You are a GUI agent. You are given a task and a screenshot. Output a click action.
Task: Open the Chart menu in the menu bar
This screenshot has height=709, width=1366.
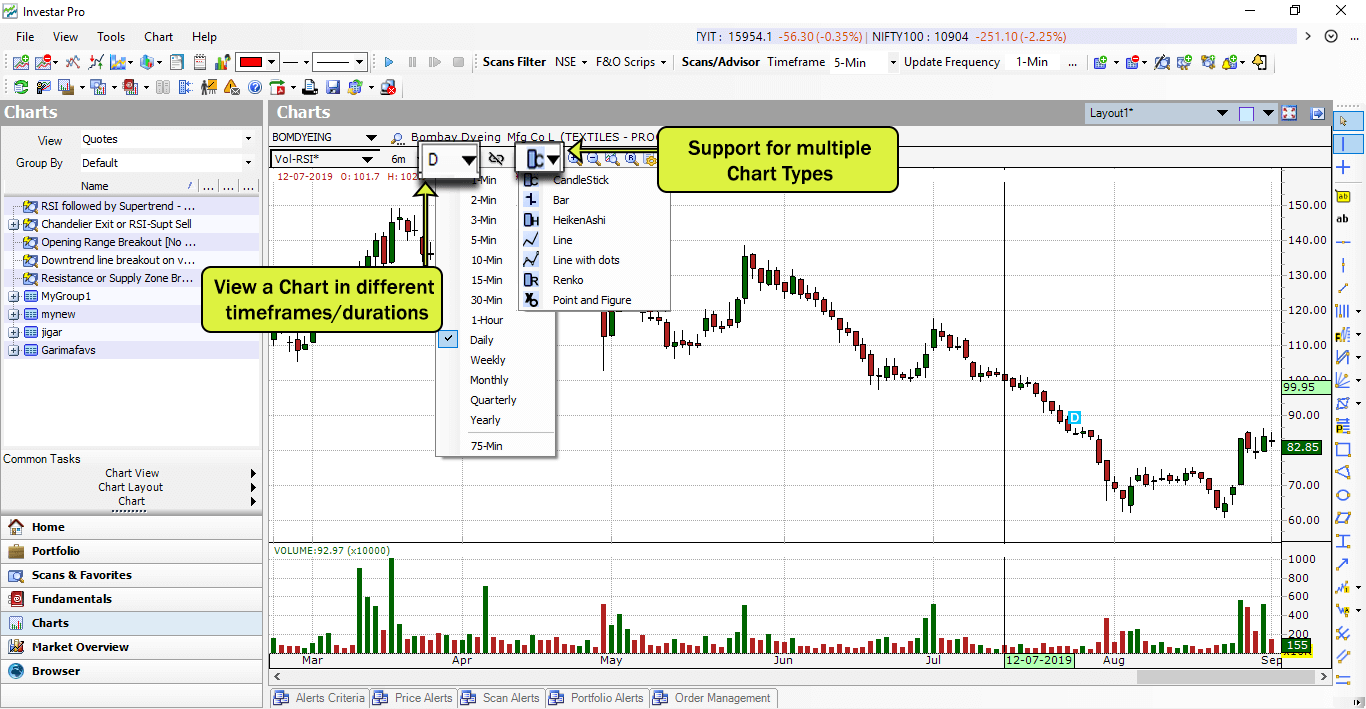158,36
